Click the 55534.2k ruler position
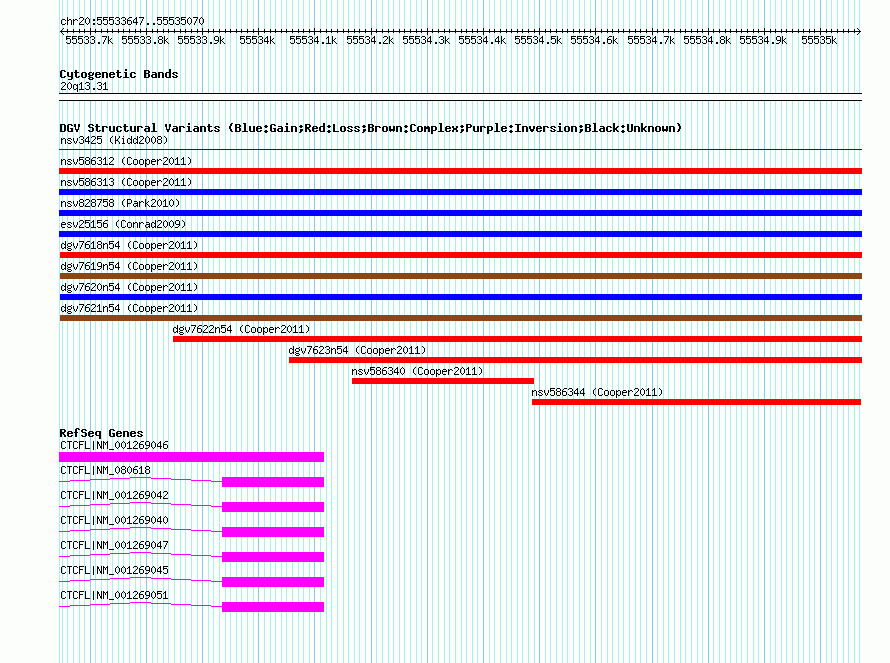 point(370,40)
